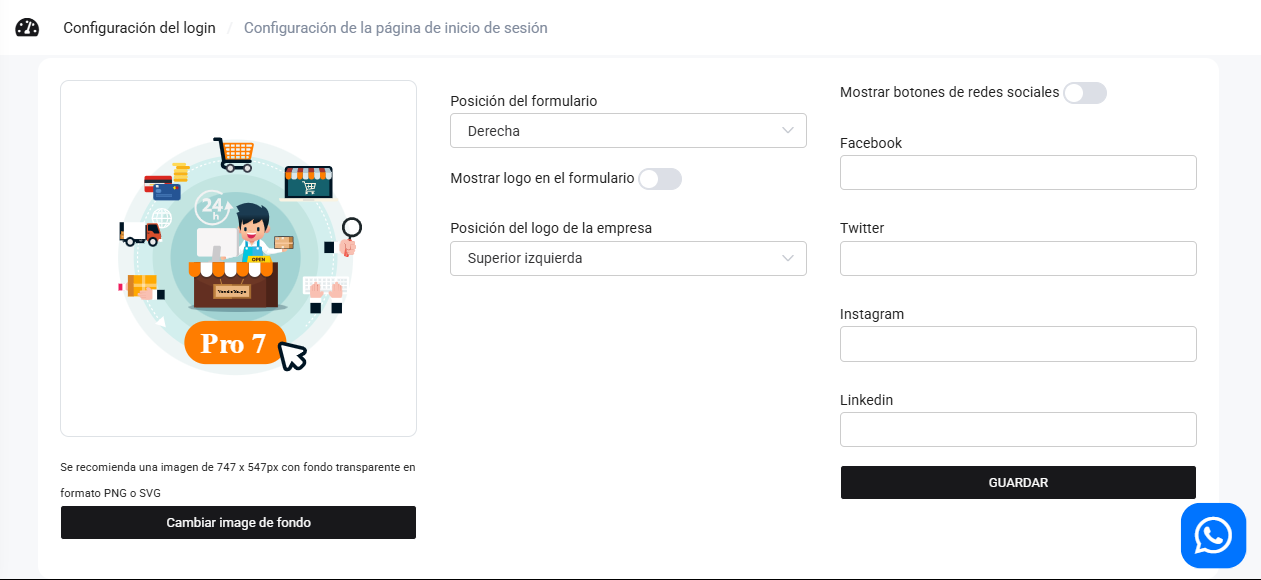This screenshot has height=580, width=1261.
Task: Click the chevron next to Superior izquierda
Action: tap(789, 258)
